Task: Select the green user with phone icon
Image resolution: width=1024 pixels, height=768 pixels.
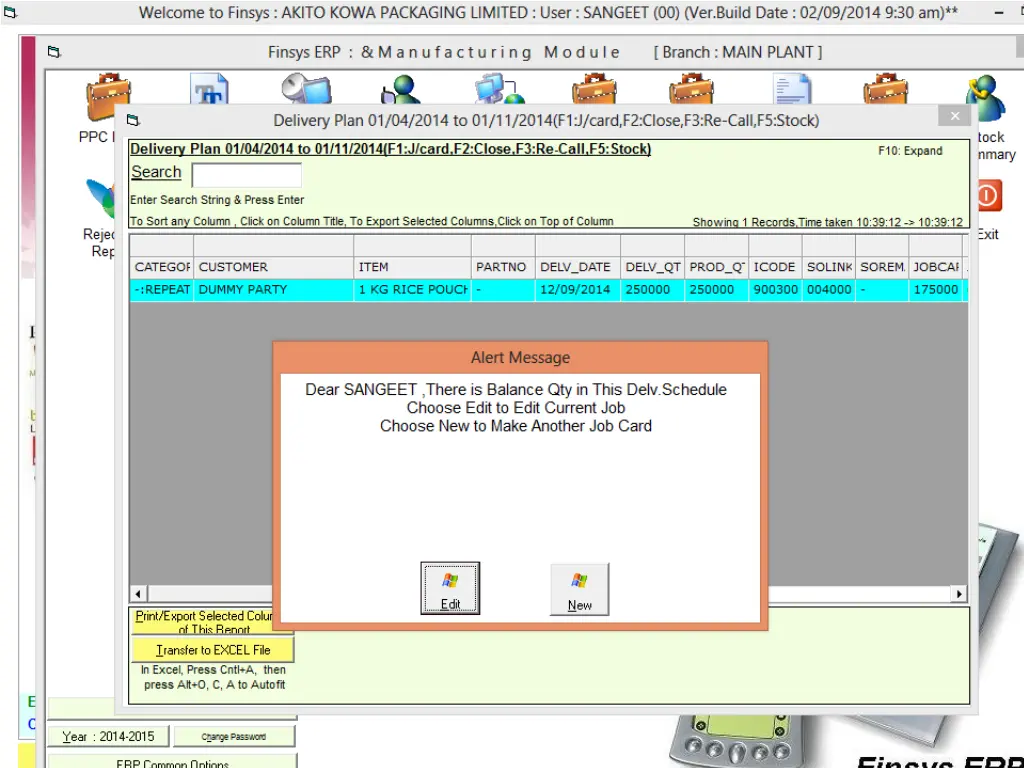Action: pyautogui.click(x=400, y=89)
